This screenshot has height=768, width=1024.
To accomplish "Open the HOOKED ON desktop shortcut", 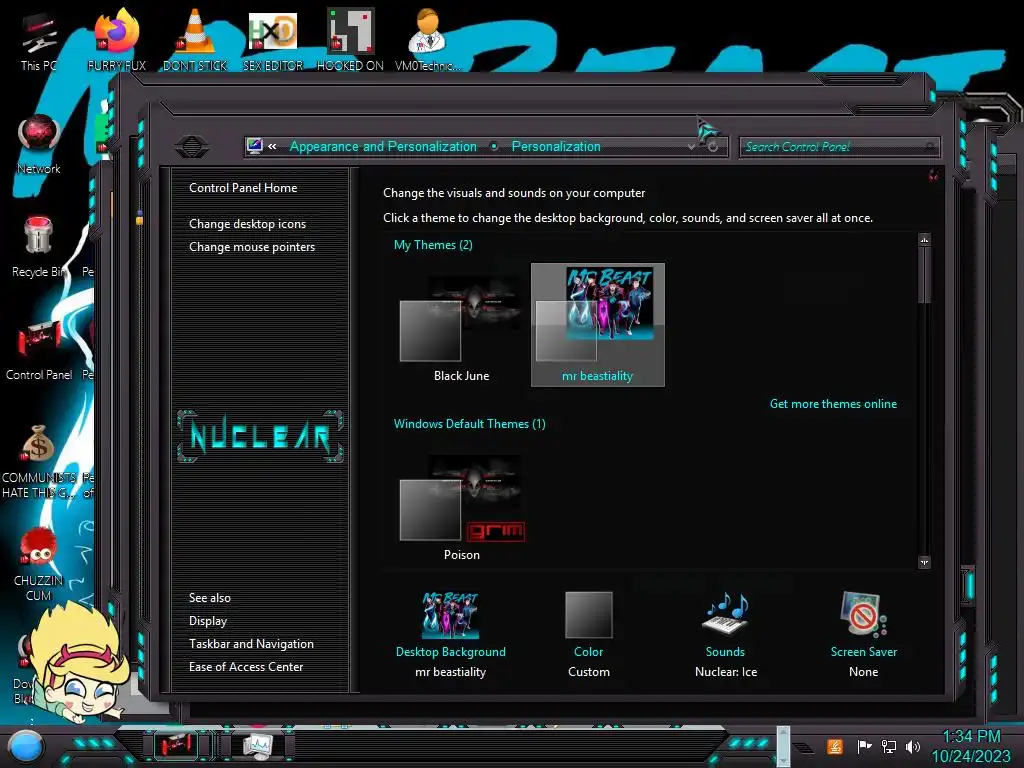I will click(350, 39).
